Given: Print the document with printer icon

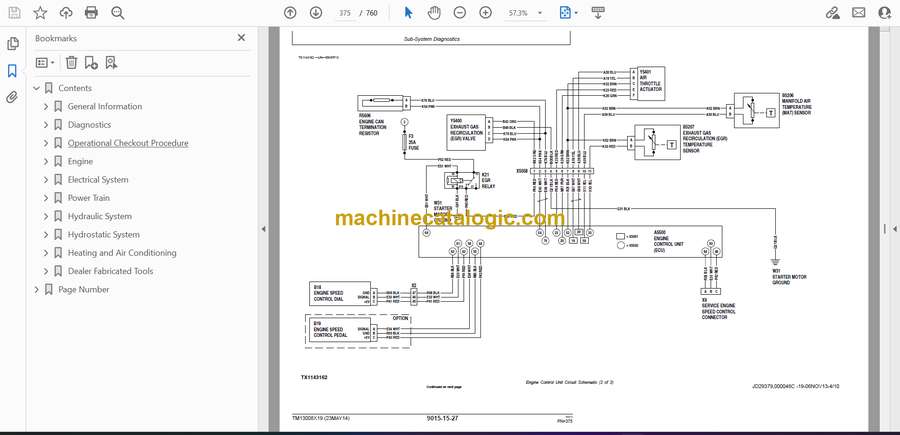Looking at the screenshot, I should tap(91, 13).
